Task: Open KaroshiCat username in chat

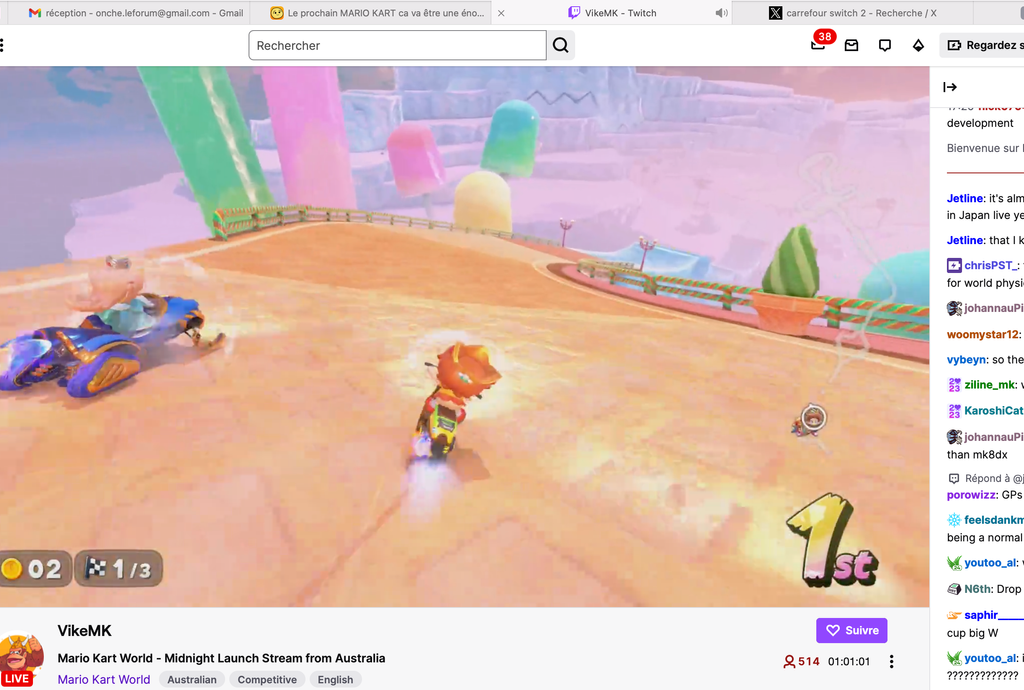Action: (x=994, y=411)
